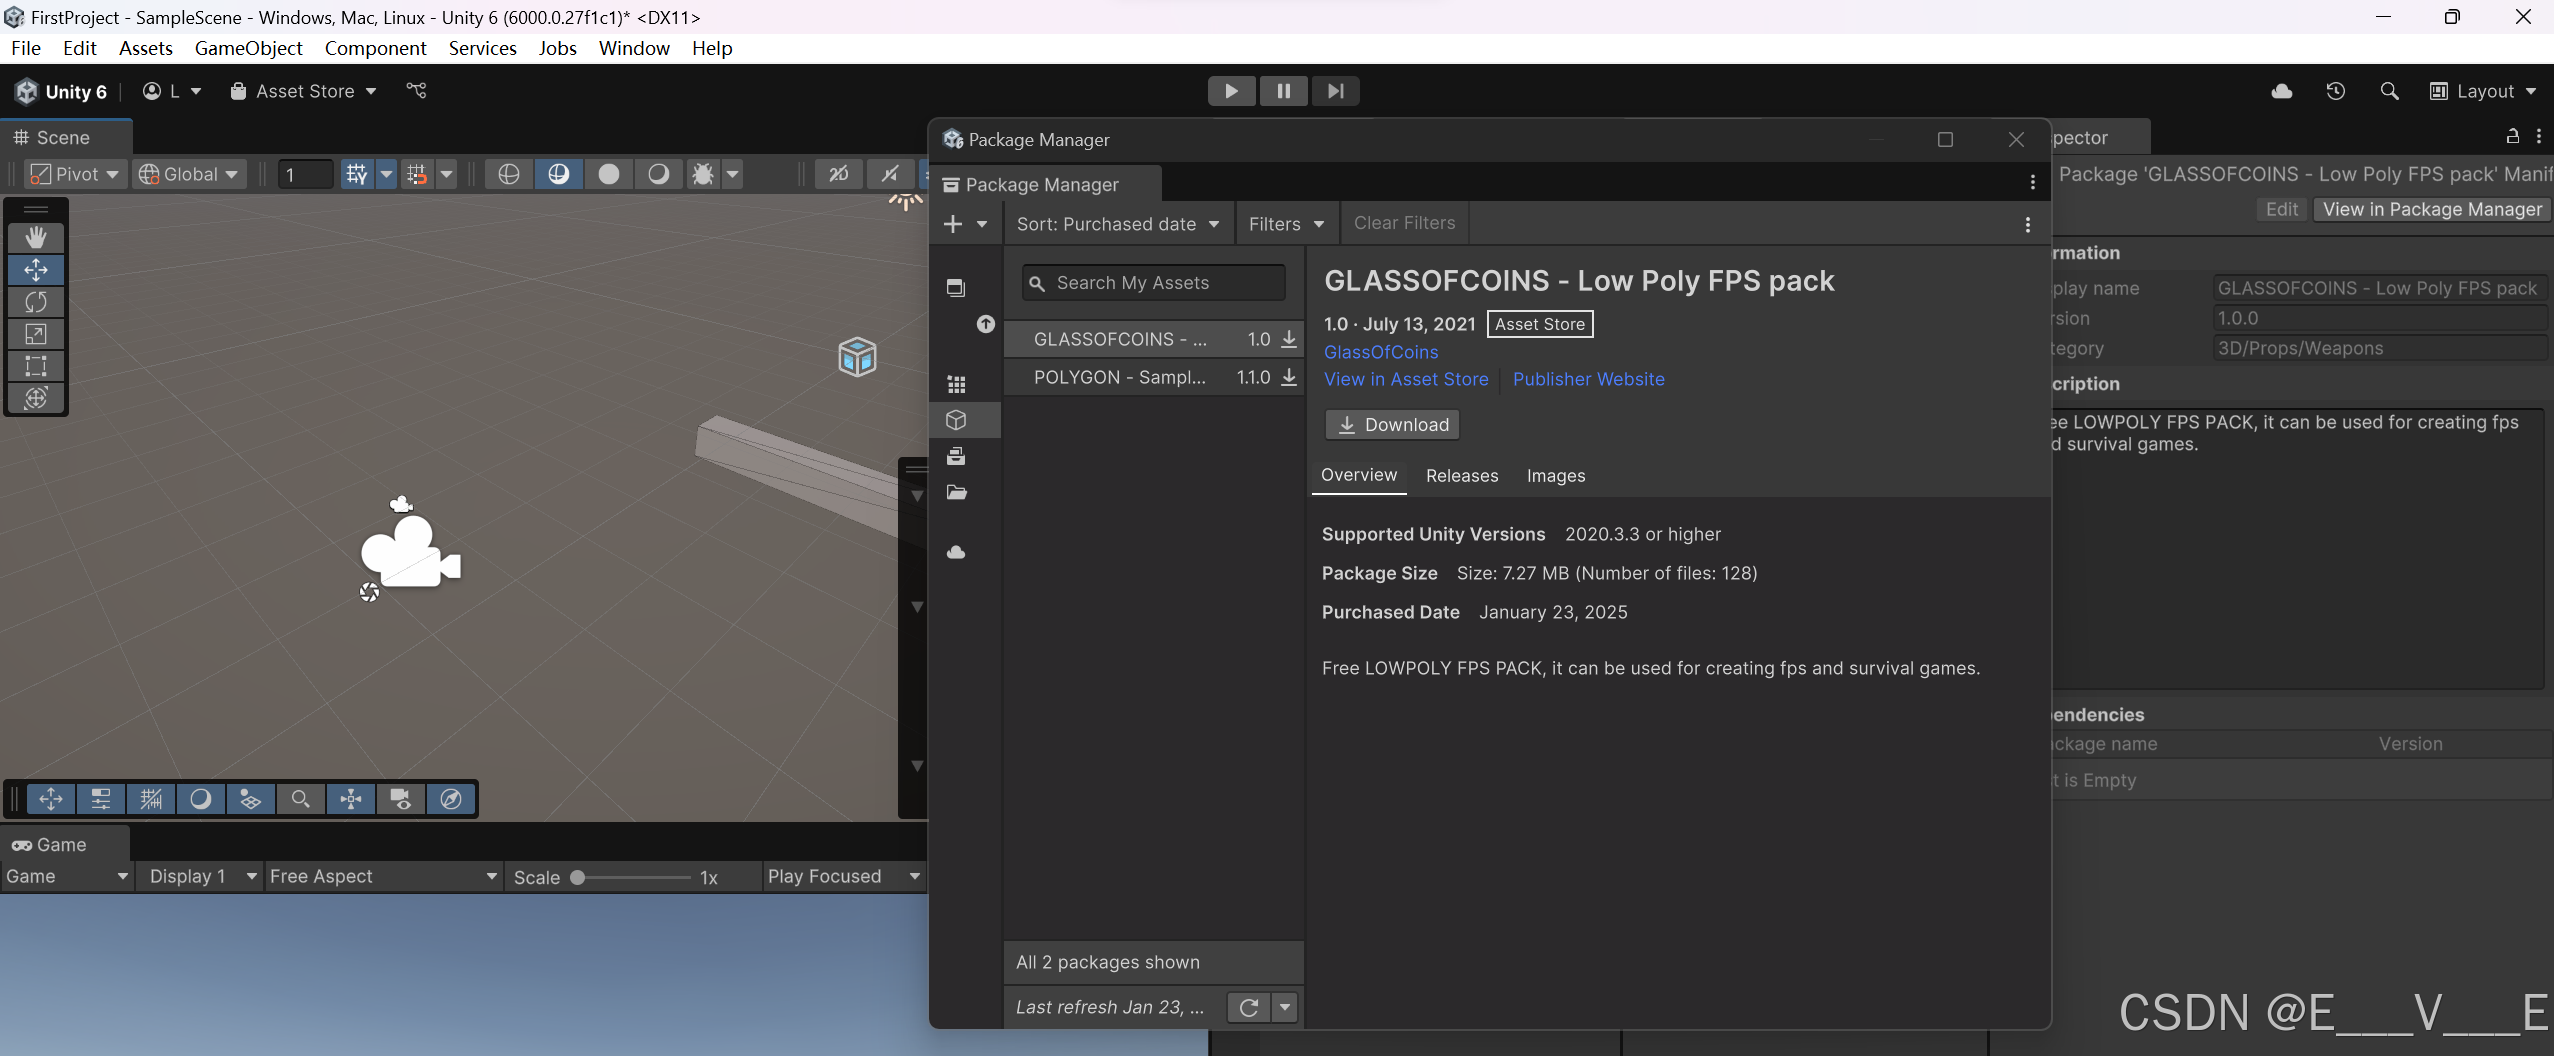Open the Filters dropdown

click(x=1286, y=224)
